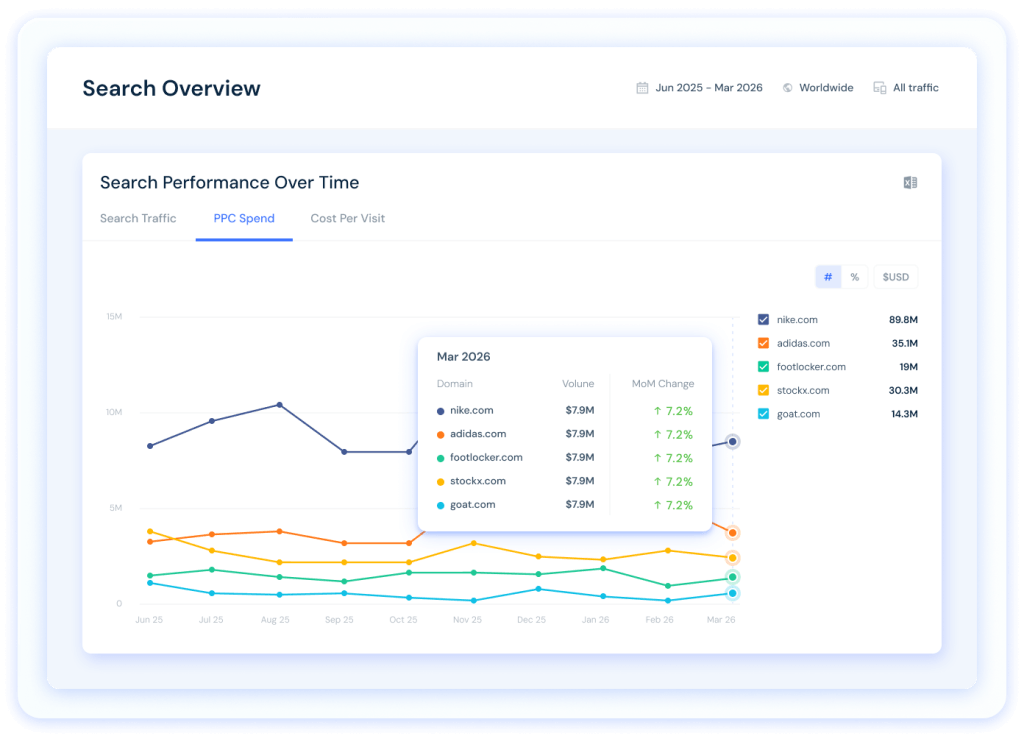Click goat.com's Mar 26 cyan data point

pos(733,593)
